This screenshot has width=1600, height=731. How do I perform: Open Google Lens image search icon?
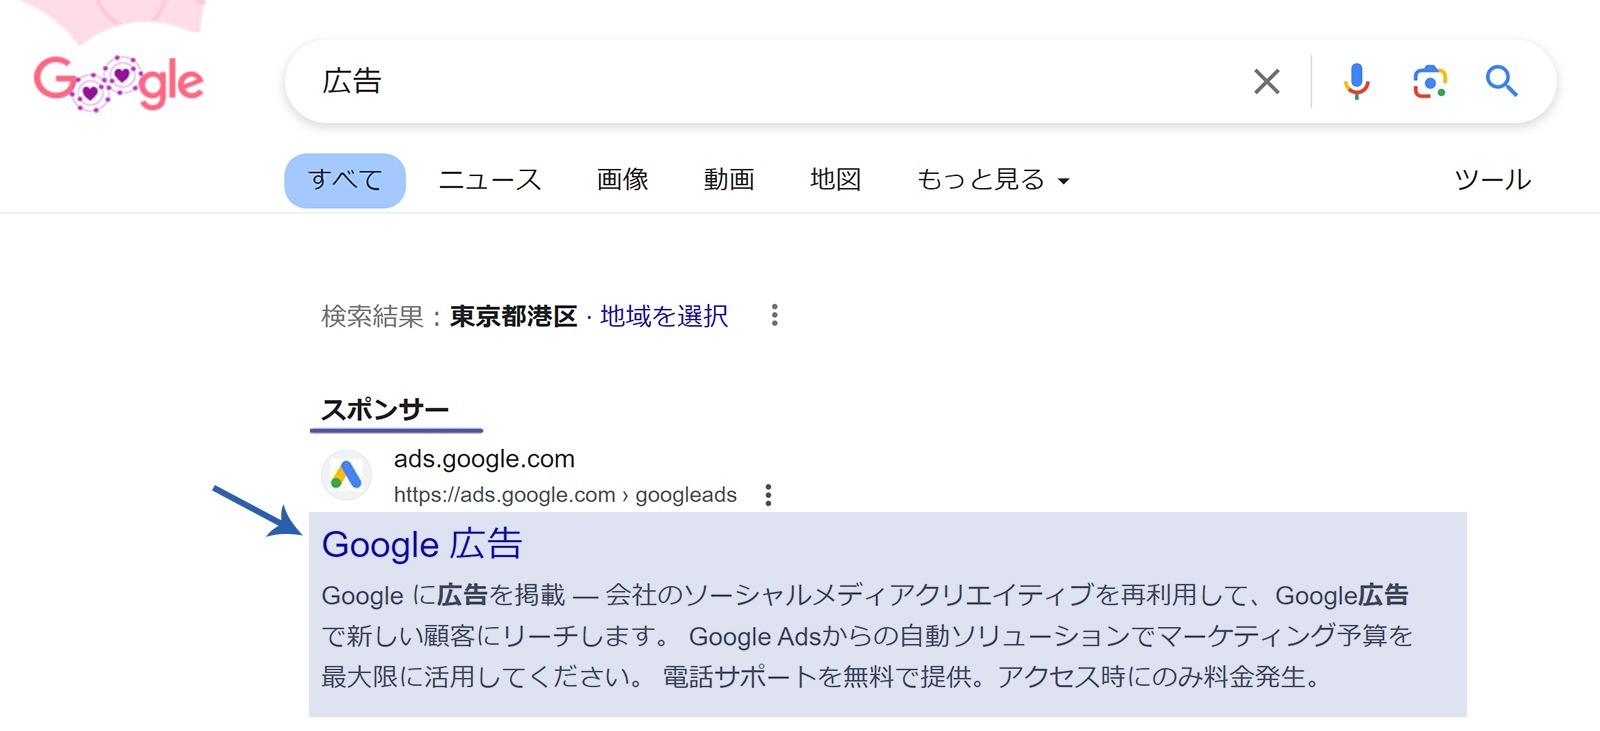click(x=1430, y=82)
